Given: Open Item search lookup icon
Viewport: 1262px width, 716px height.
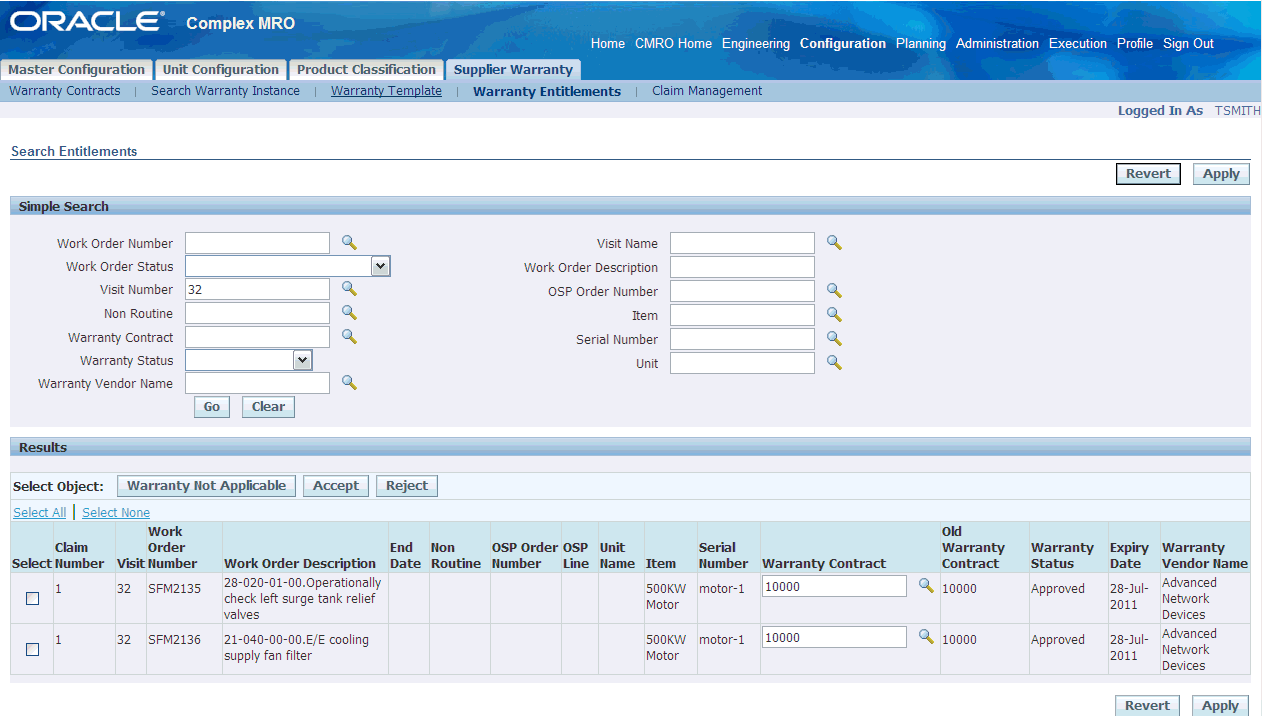Looking at the screenshot, I should point(834,314).
